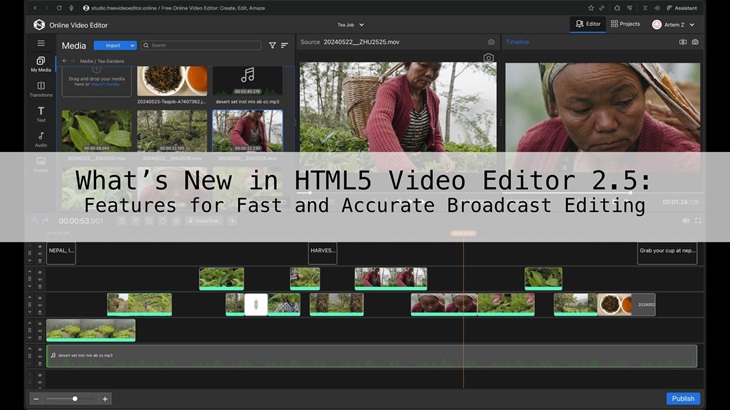Click the hamburger menu icon

click(41, 44)
